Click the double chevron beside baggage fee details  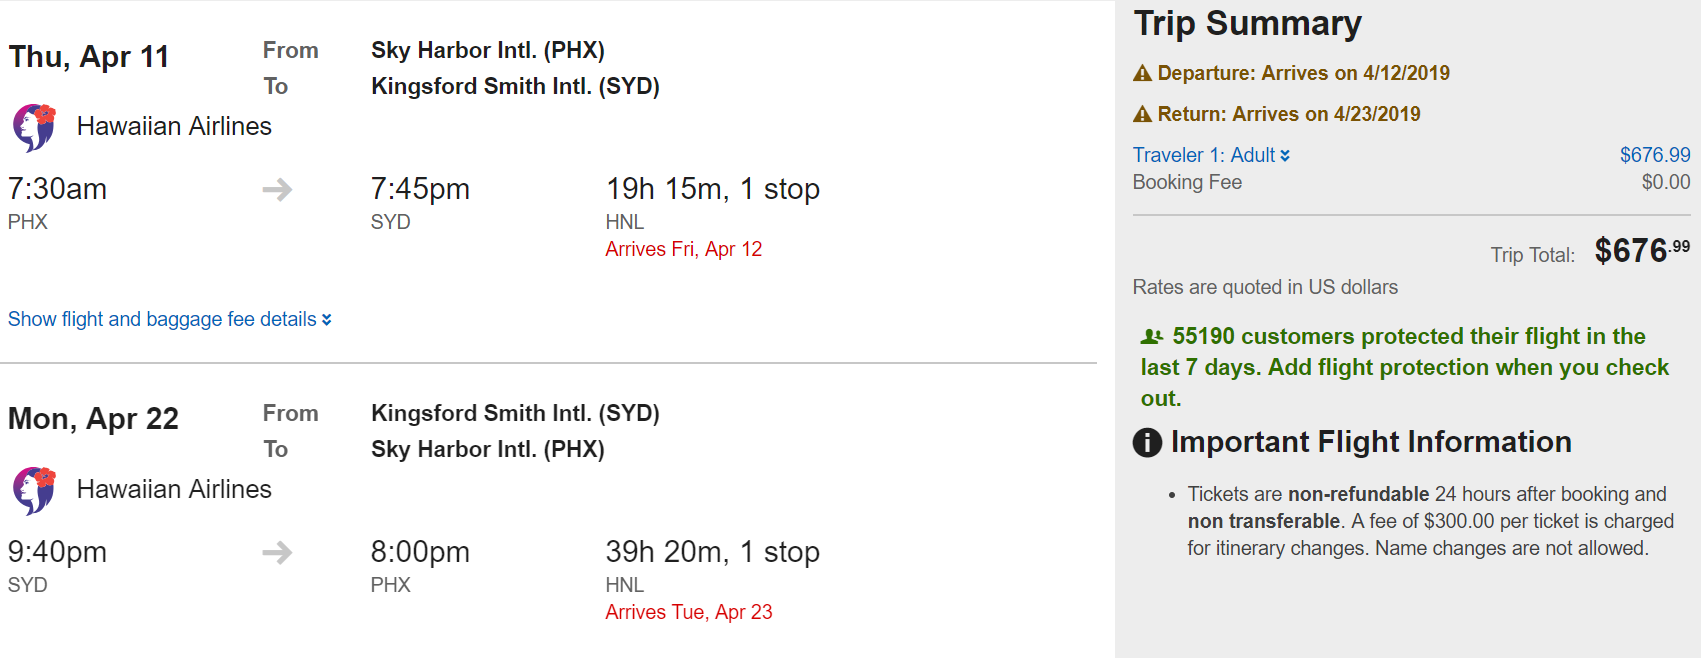327,320
